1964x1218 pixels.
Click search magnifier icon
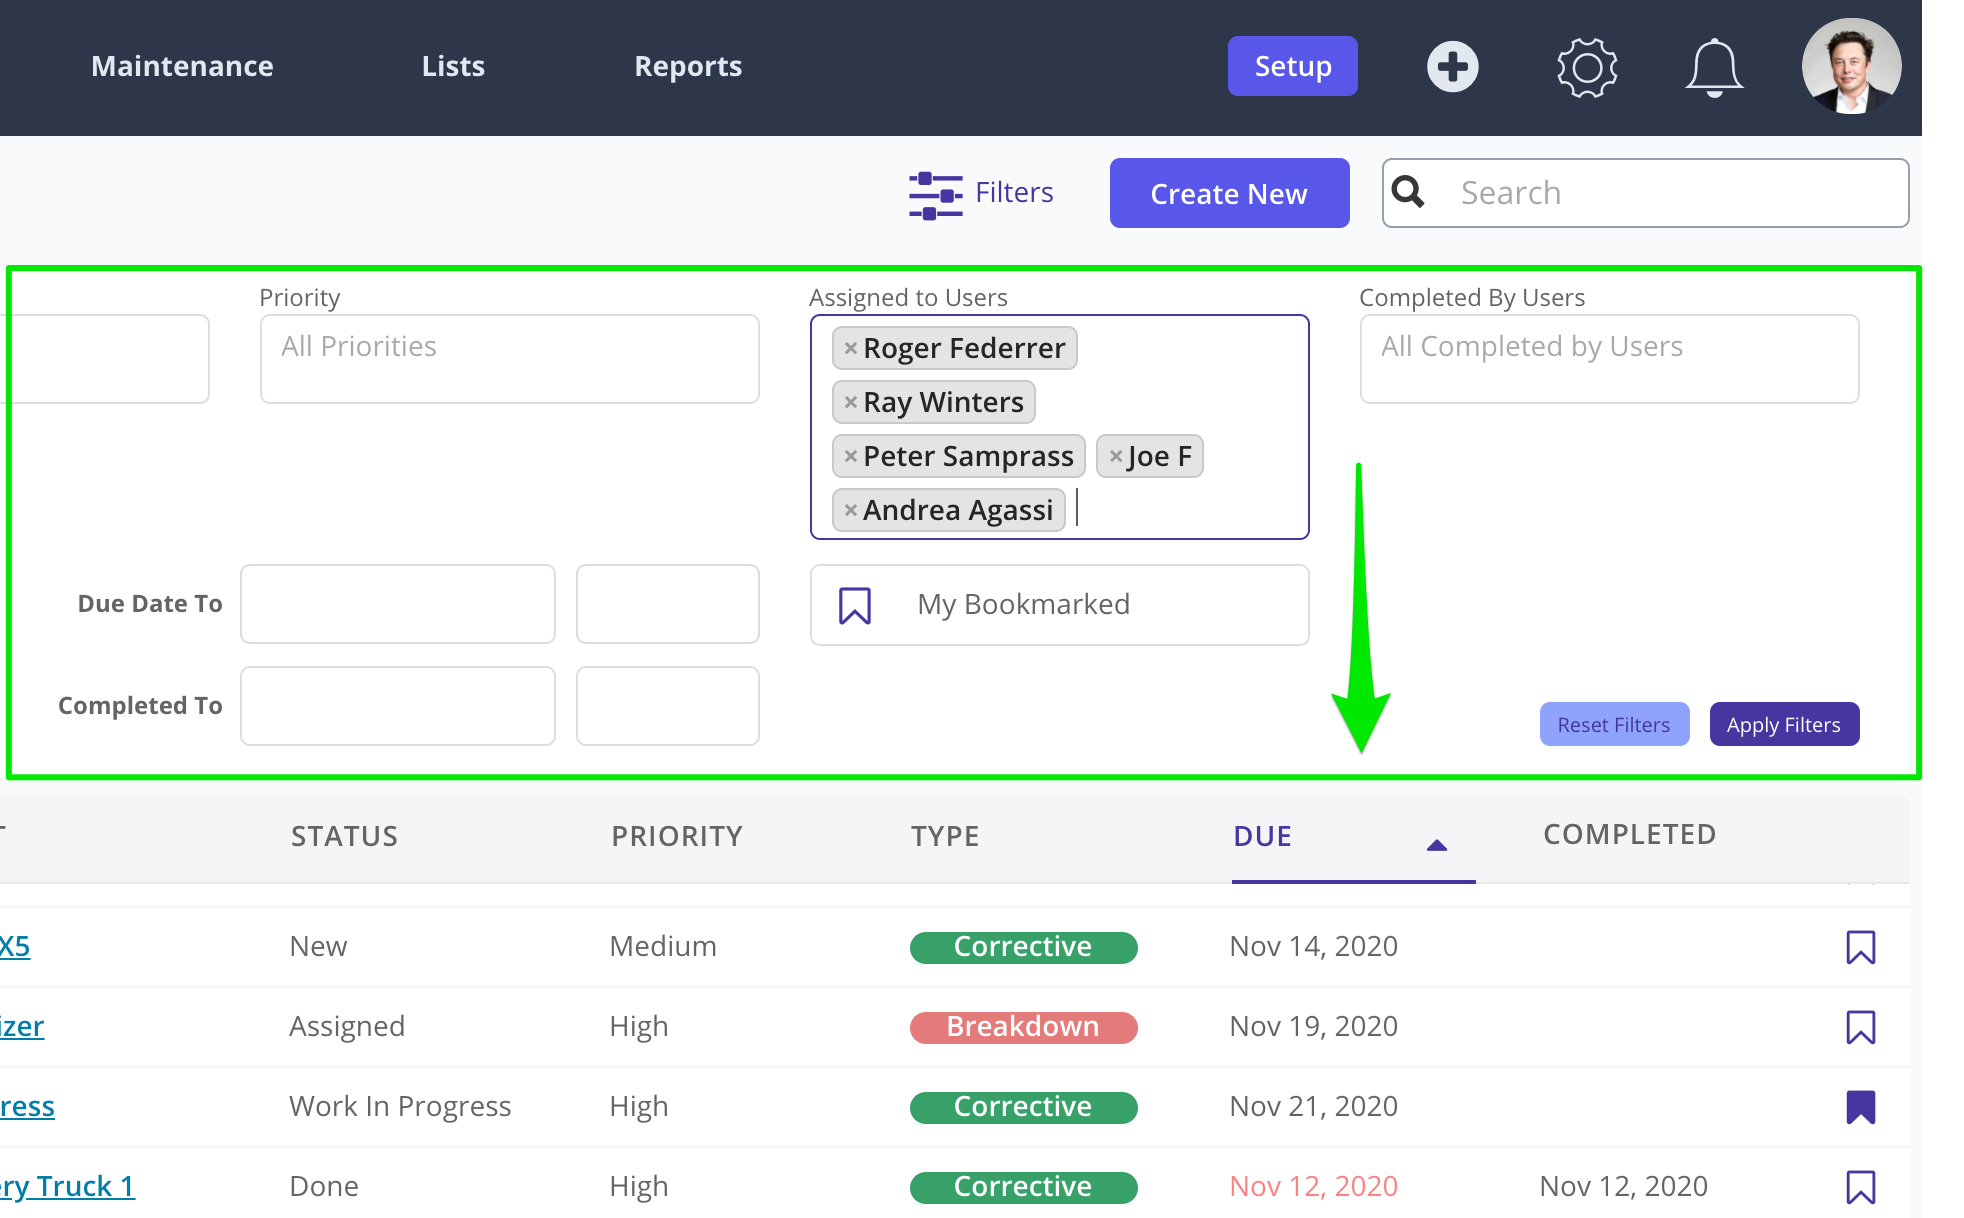pyautogui.click(x=1408, y=192)
